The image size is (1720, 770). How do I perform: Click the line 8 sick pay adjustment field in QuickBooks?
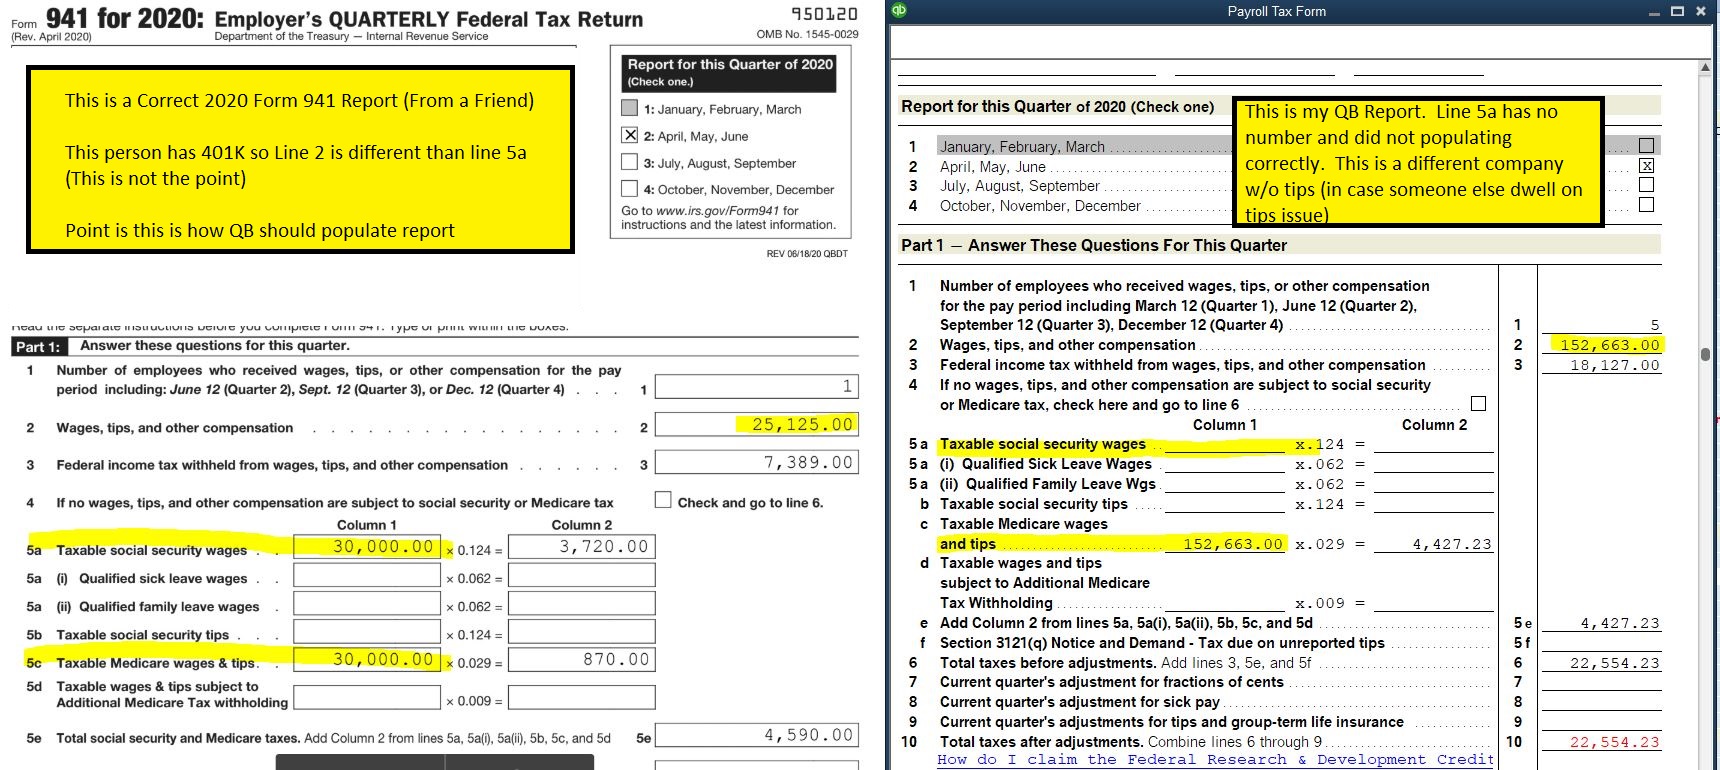(1602, 702)
